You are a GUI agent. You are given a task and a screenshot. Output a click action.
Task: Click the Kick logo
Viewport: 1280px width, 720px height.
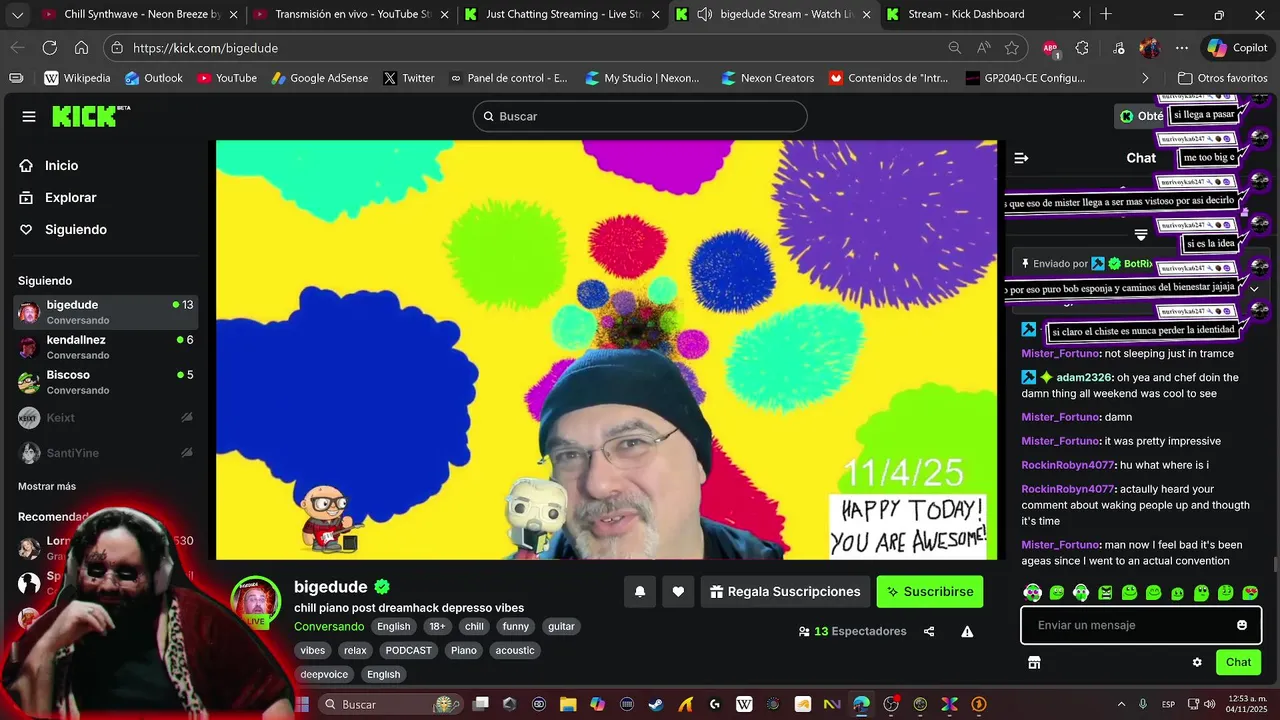point(90,116)
